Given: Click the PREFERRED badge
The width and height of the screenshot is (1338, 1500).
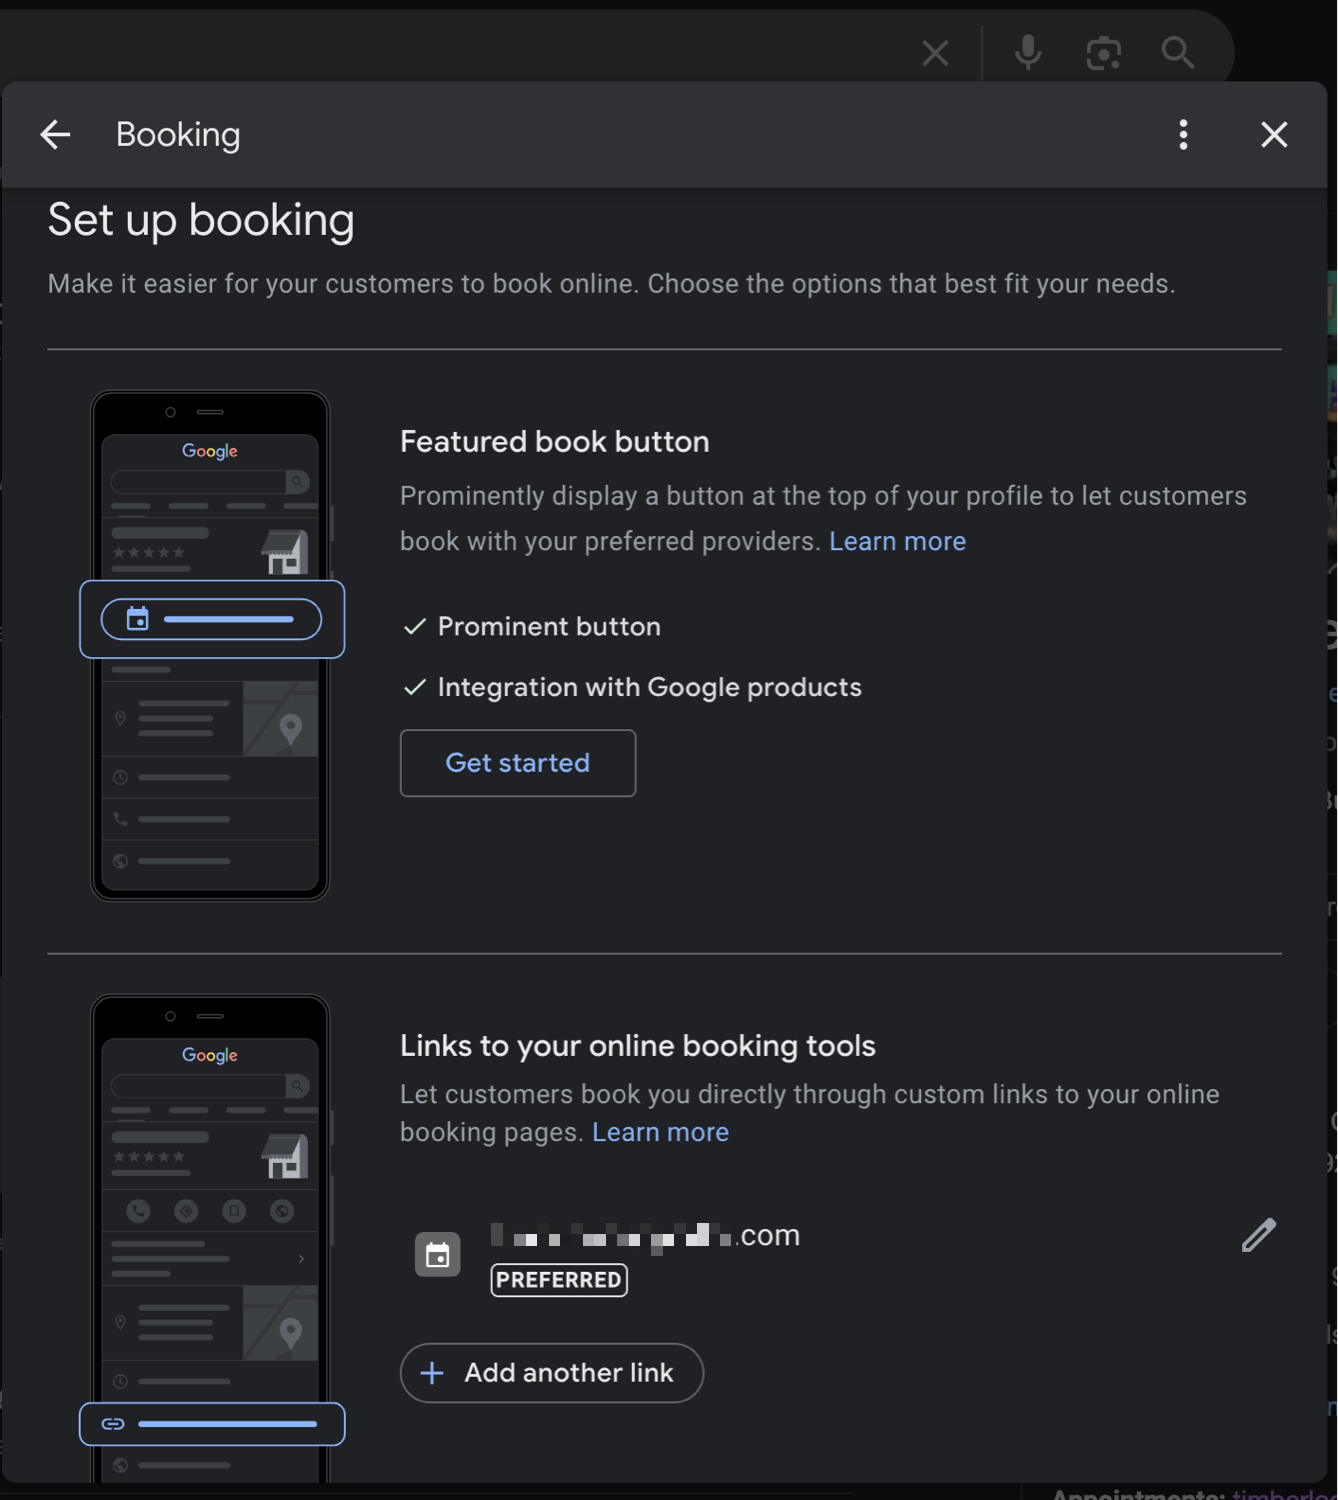Looking at the screenshot, I should [x=559, y=1280].
